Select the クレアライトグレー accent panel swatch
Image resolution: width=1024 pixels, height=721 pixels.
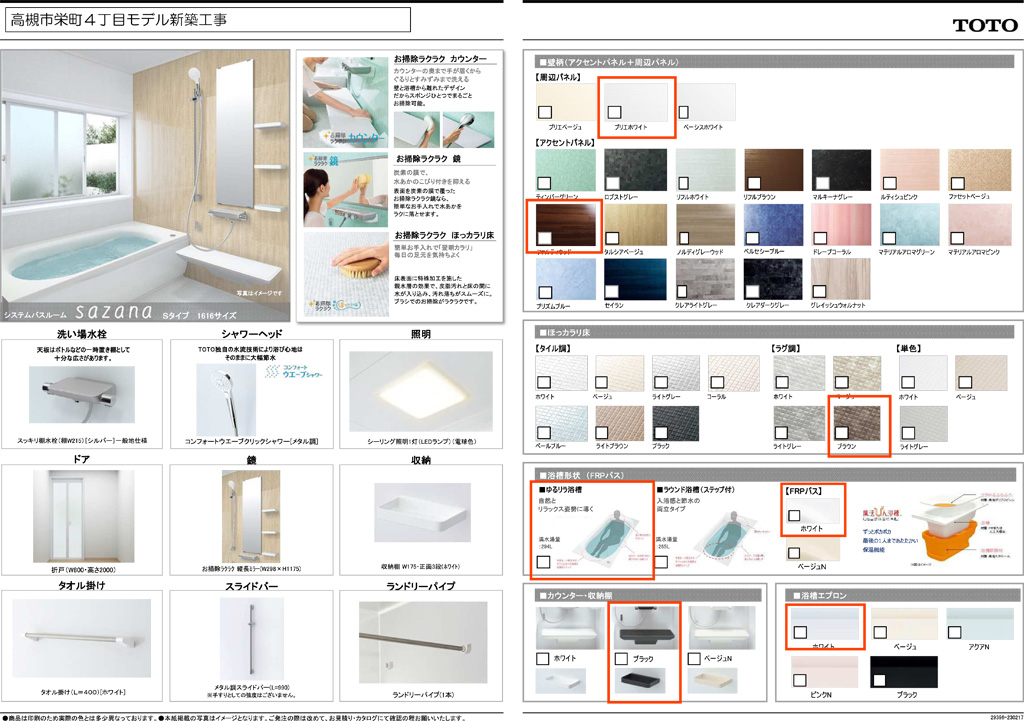705,279
